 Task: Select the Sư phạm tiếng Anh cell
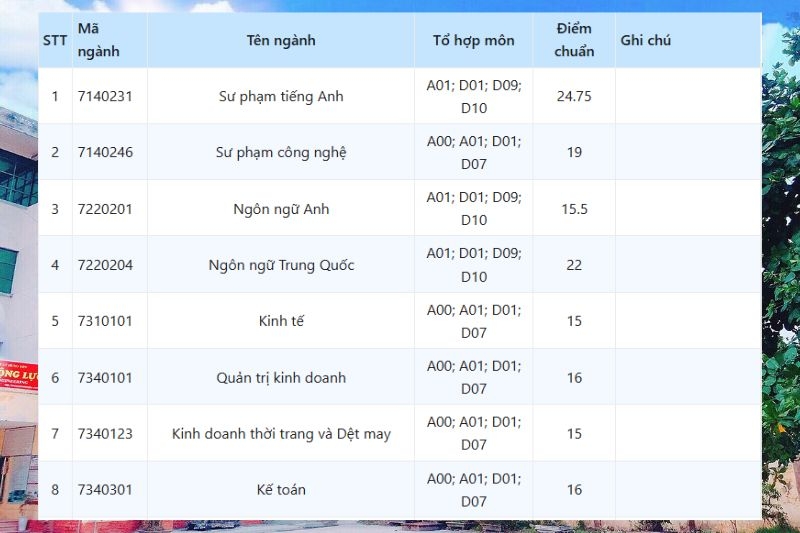tap(281, 96)
